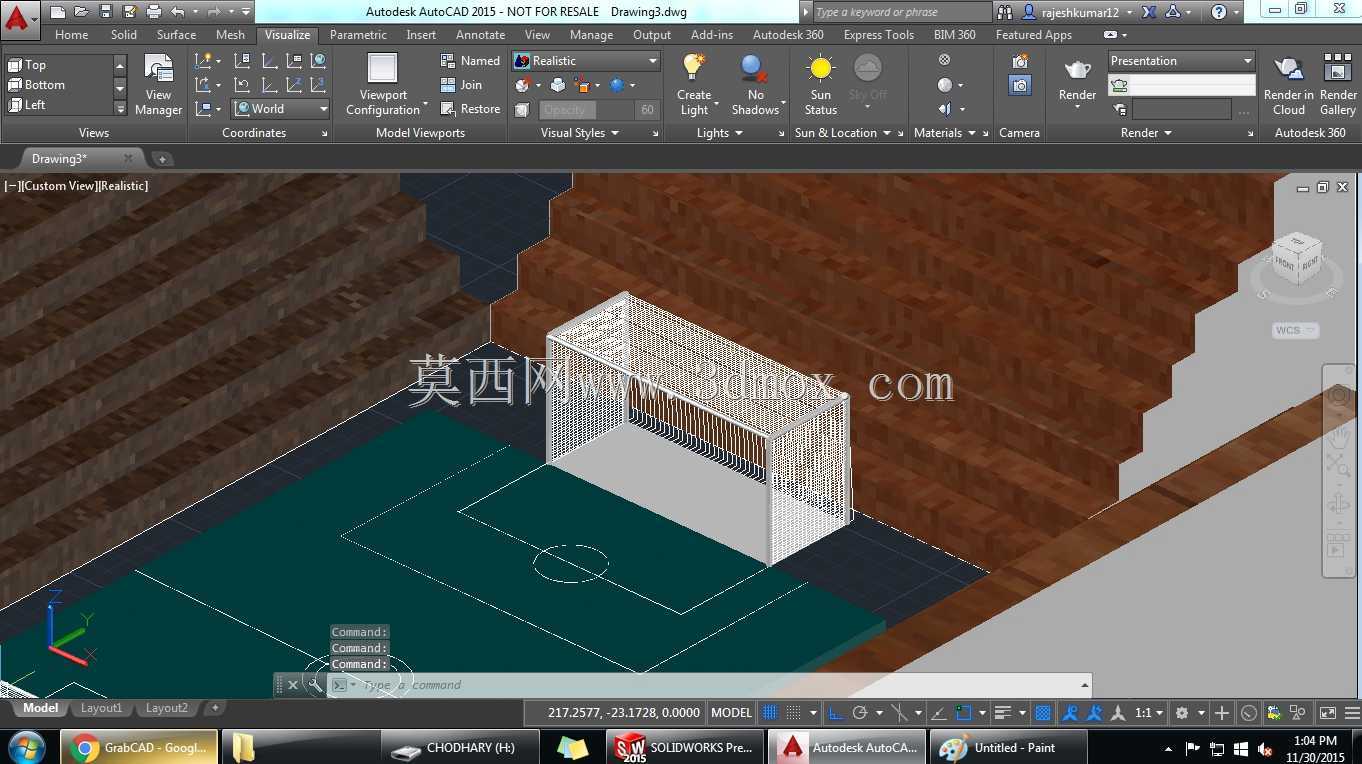Click the Restore viewports button
The width and height of the screenshot is (1362, 764).
470,109
